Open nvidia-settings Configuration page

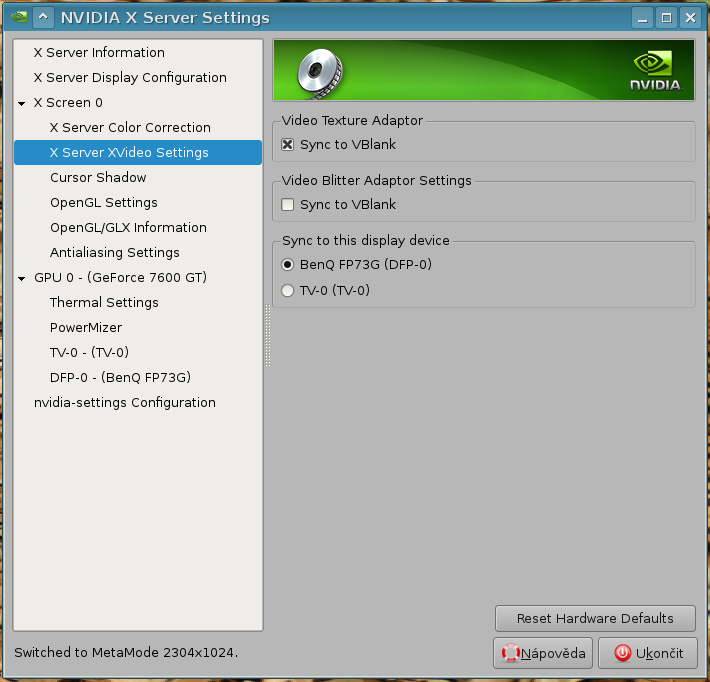[125, 402]
